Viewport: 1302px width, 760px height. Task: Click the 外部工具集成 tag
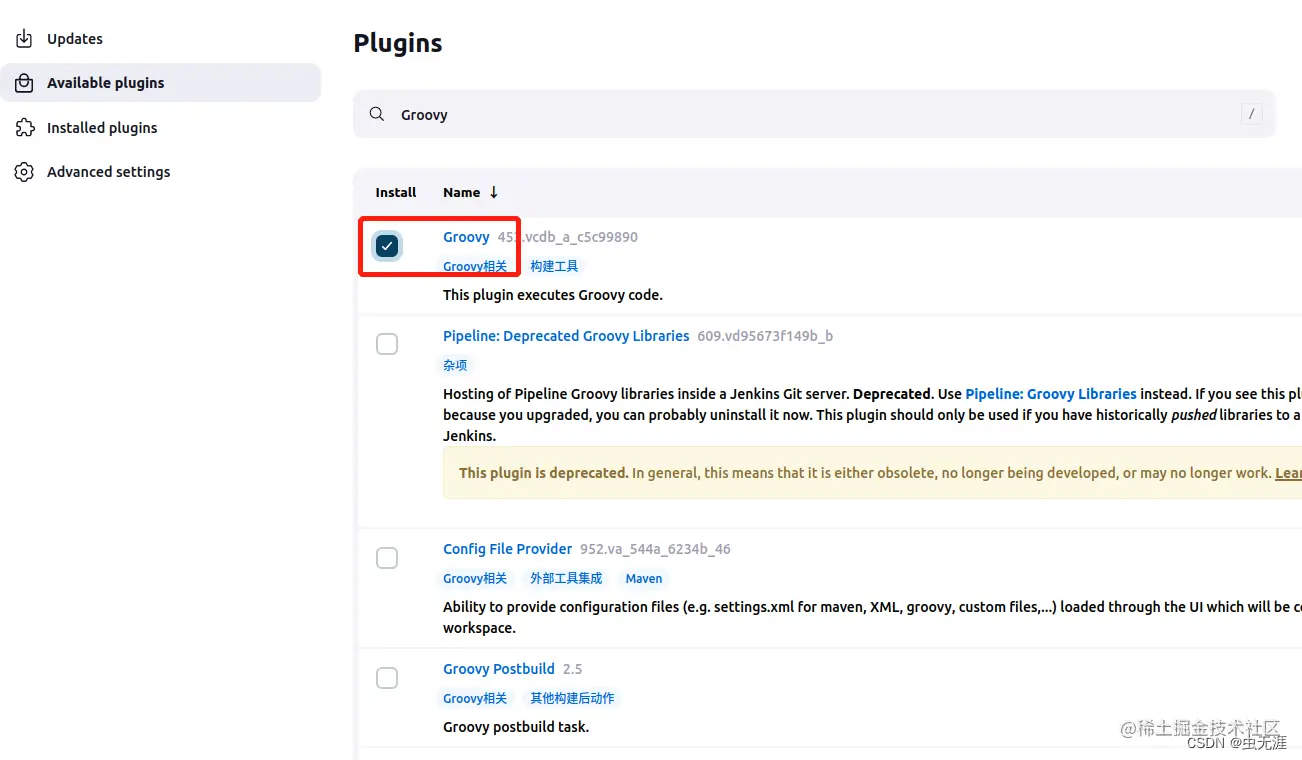point(566,578)
